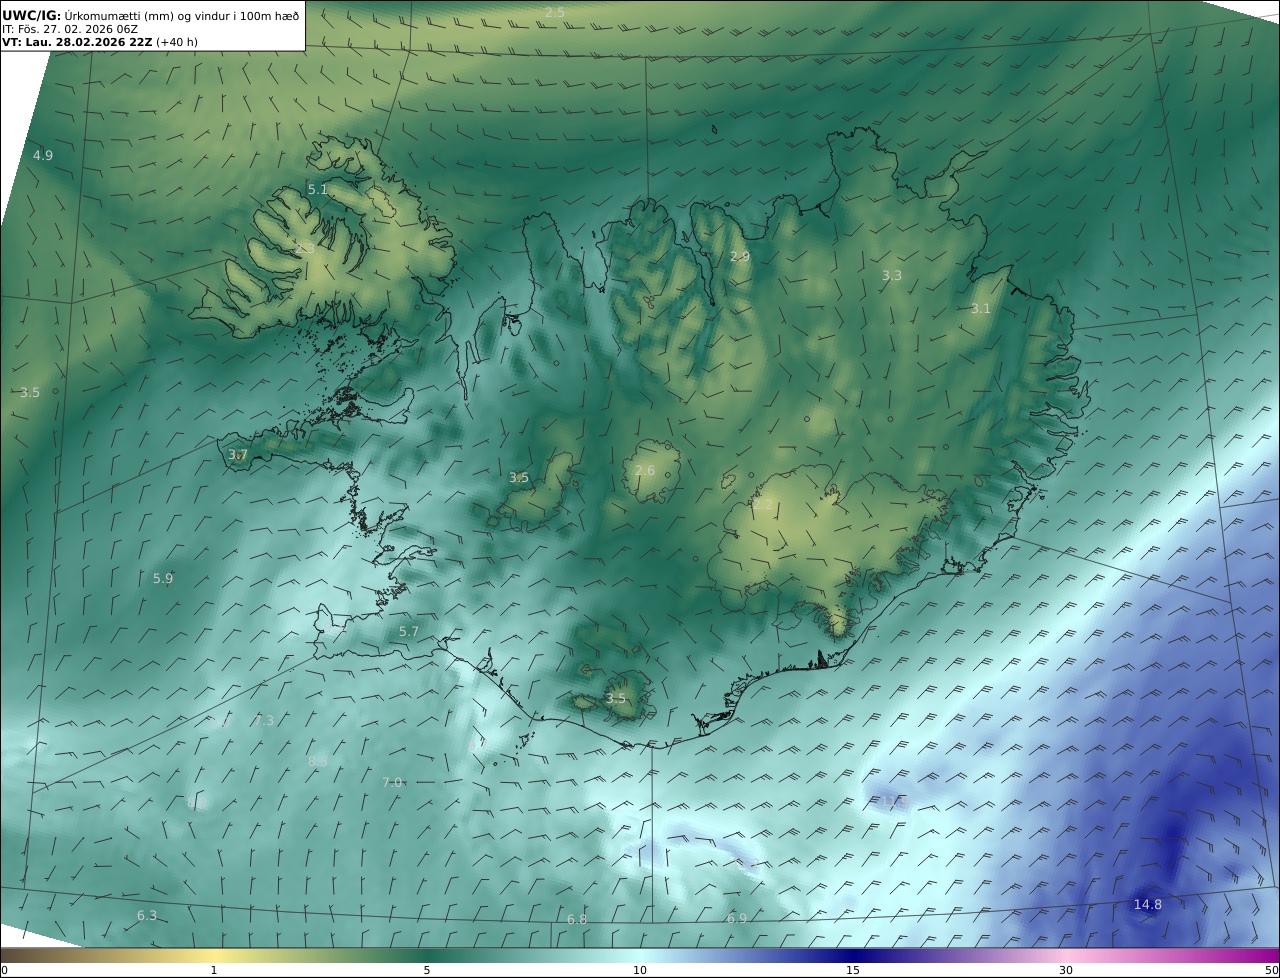The height and width of the screenshot is (978, 1280).
Task: Click the "(+40 h)" forecast offset in the header
Action: click(x=177, y=43)
